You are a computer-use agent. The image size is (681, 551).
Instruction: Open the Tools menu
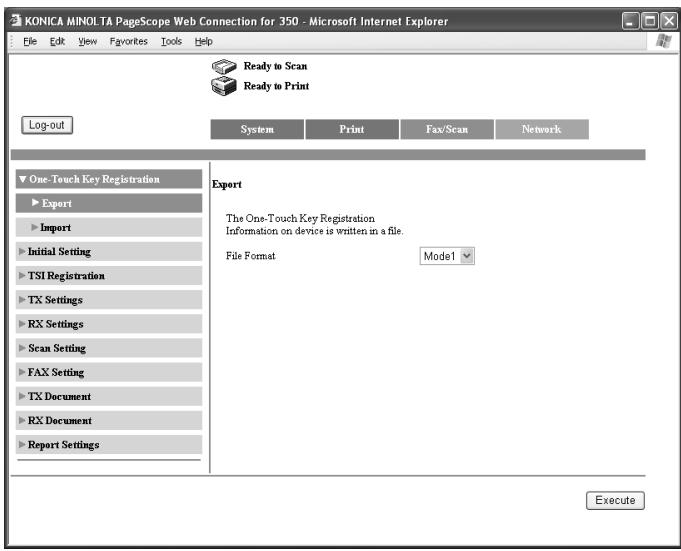tap(172, 41)
